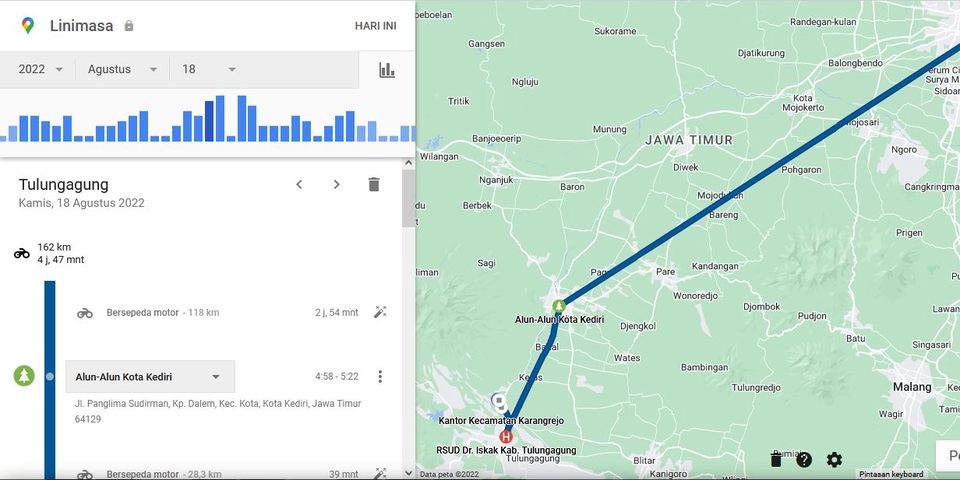This screenshot has height=480, width=960.
Task: Click the 162 km total distance text
Action: pyautogui.click(x=54, y=247)
